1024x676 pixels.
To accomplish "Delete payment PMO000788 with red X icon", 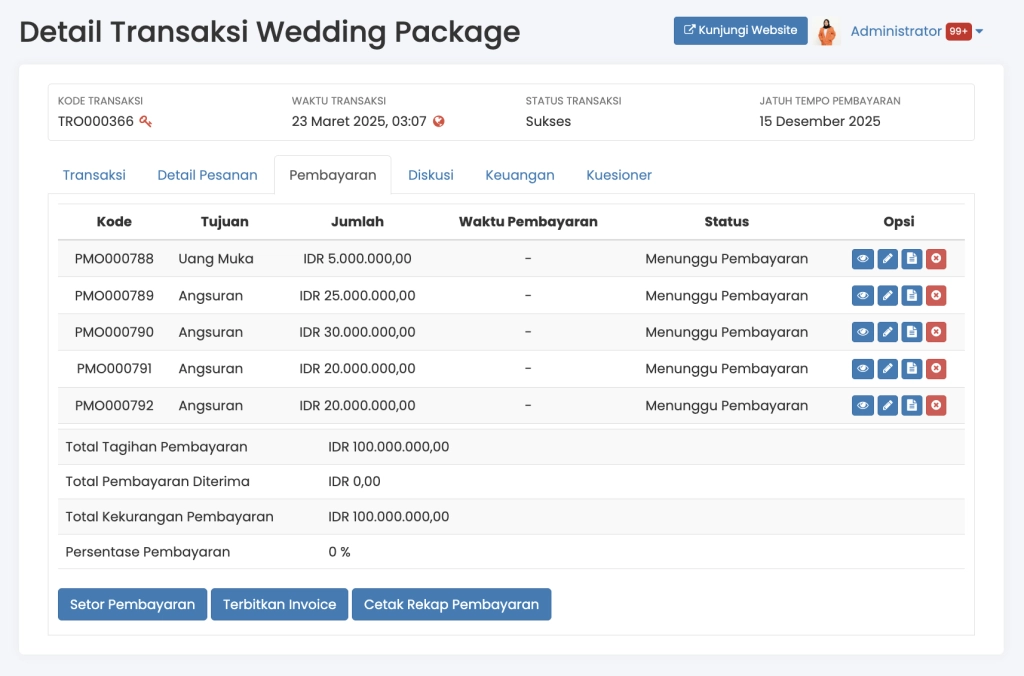I will (936, 260).
